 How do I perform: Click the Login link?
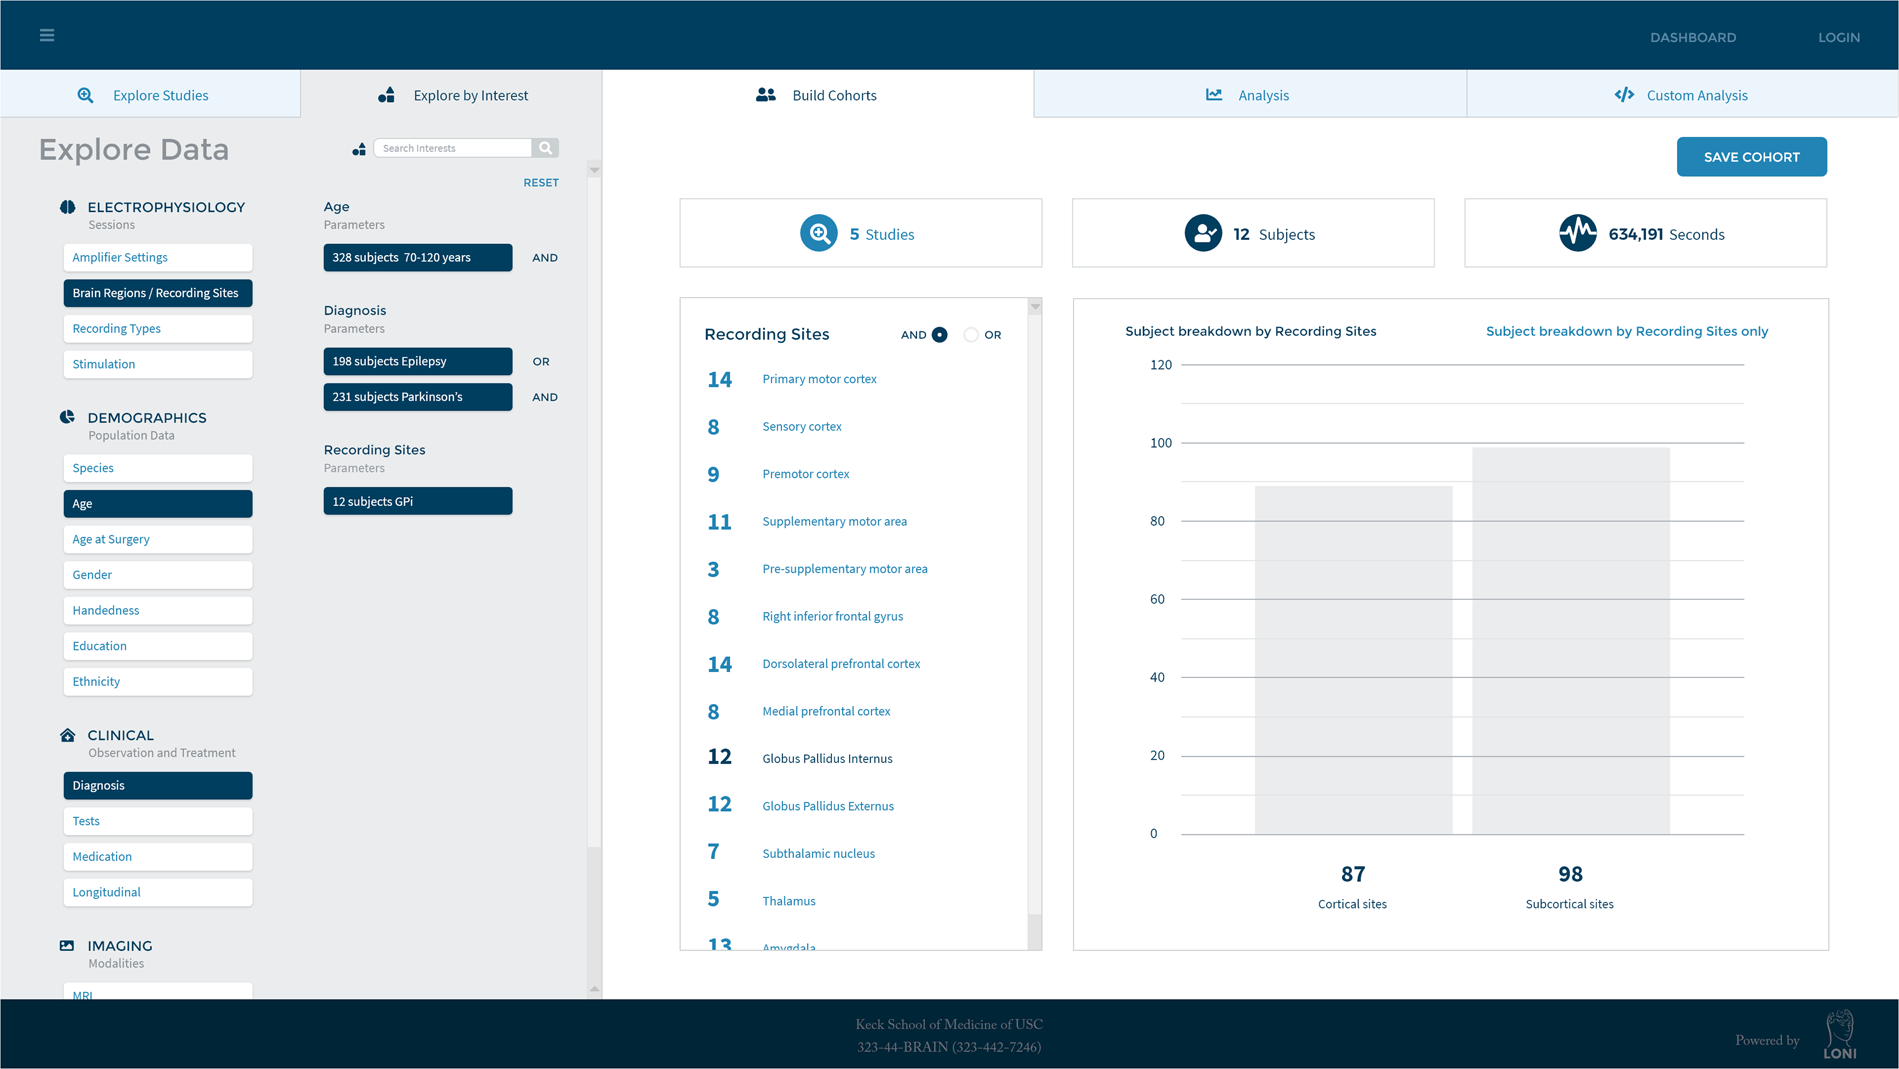[x=1839, y=37]
